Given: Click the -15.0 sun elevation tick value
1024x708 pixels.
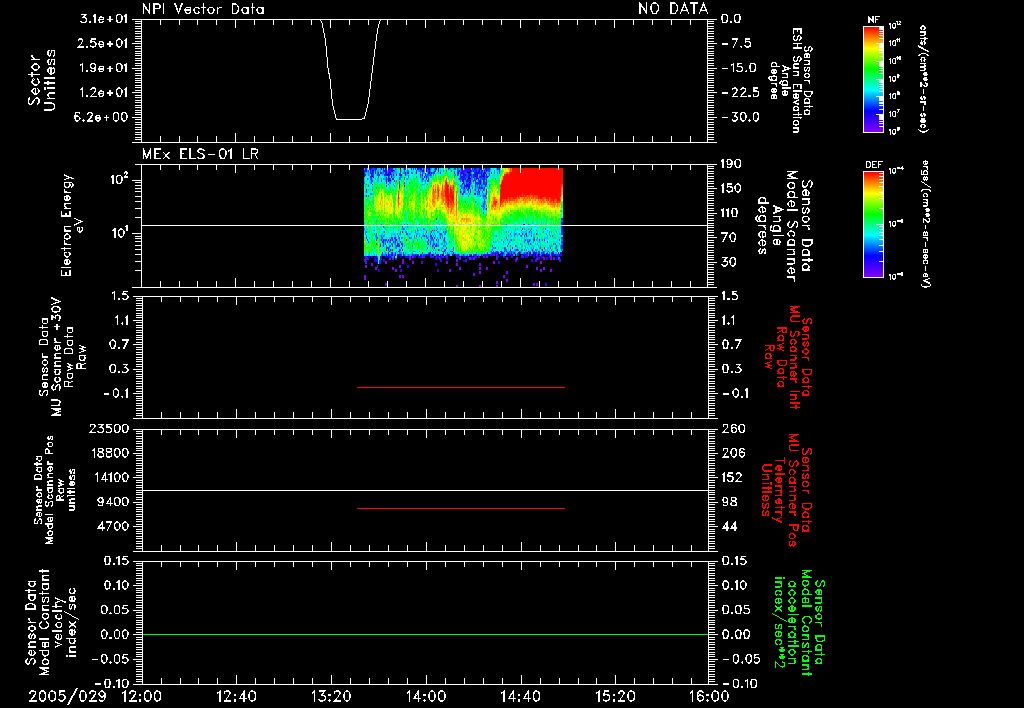Looking at the screenshot, I should coord(739,68).
